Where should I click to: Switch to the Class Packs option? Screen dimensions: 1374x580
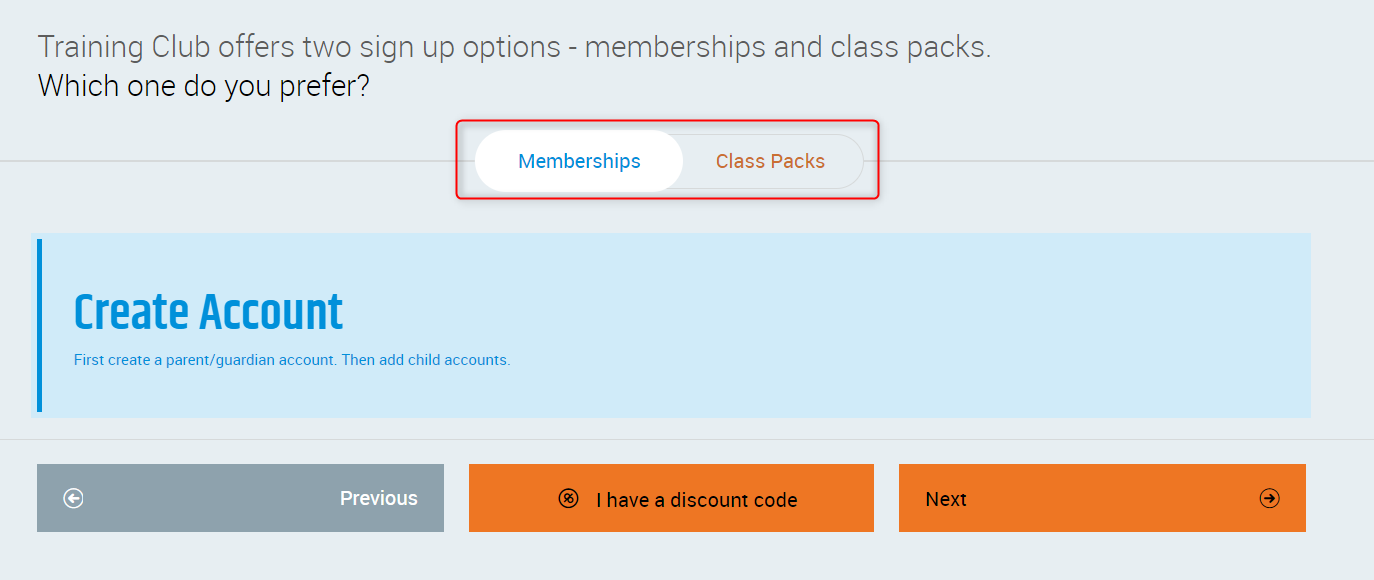[x=770, y=161]
